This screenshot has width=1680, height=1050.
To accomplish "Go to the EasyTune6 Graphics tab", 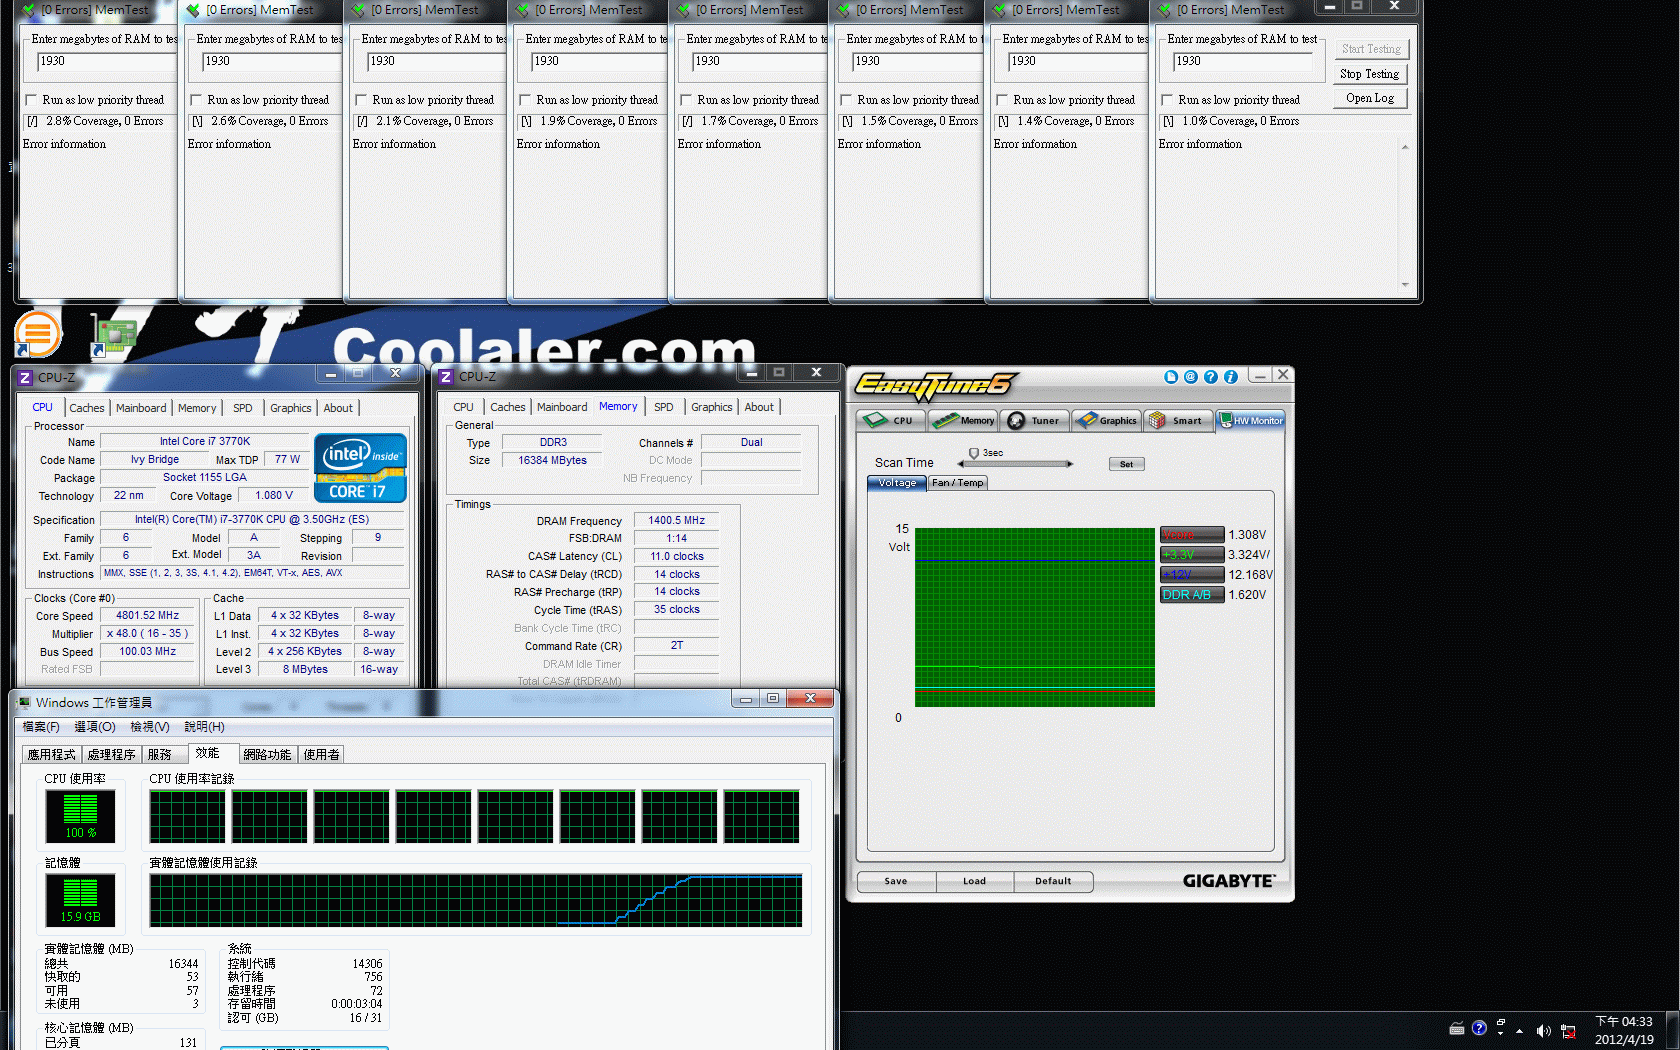I will (x=1107, y=421).
